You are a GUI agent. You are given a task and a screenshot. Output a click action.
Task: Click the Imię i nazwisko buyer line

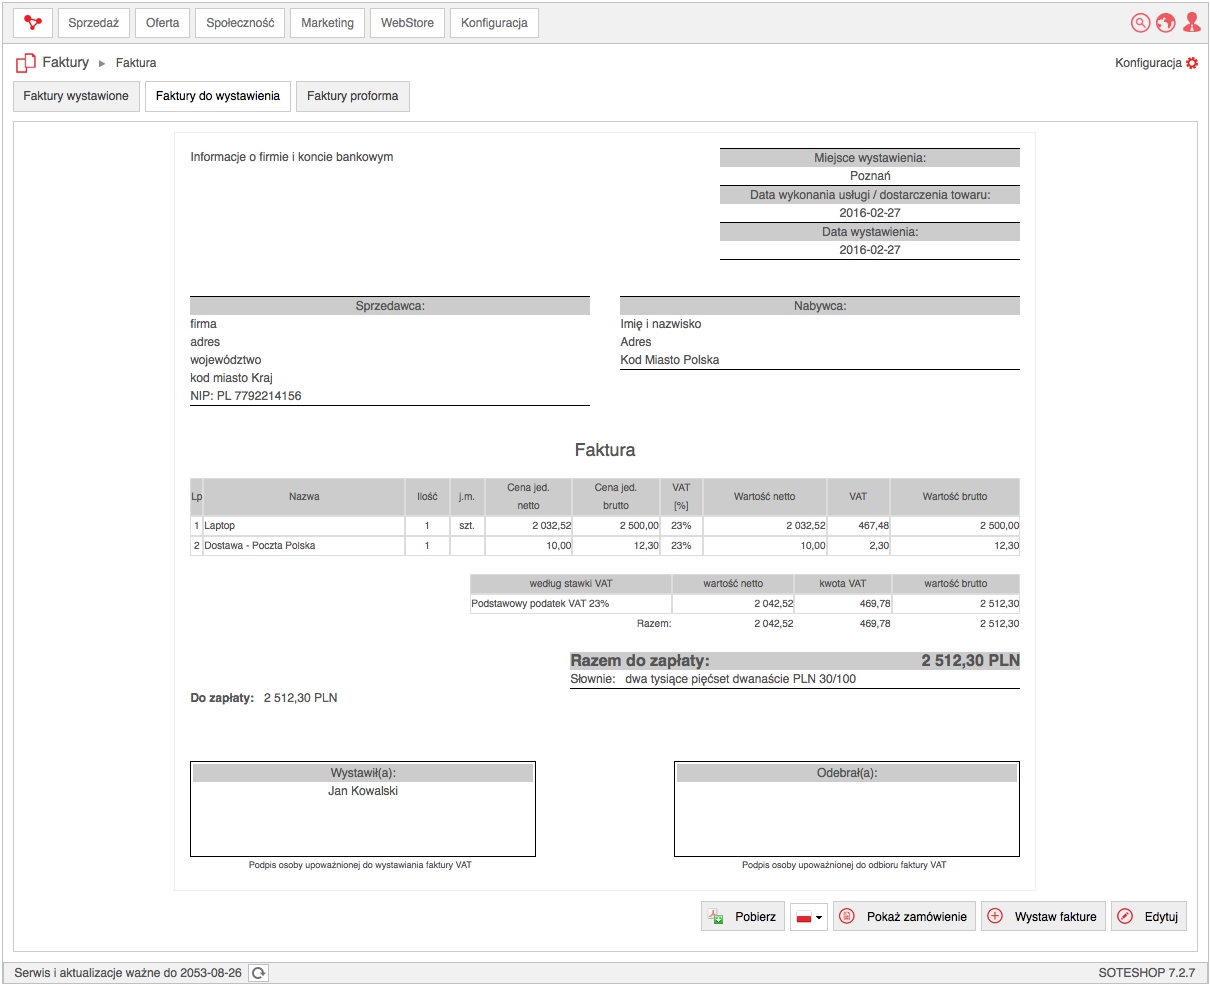(x=661, y=324)
